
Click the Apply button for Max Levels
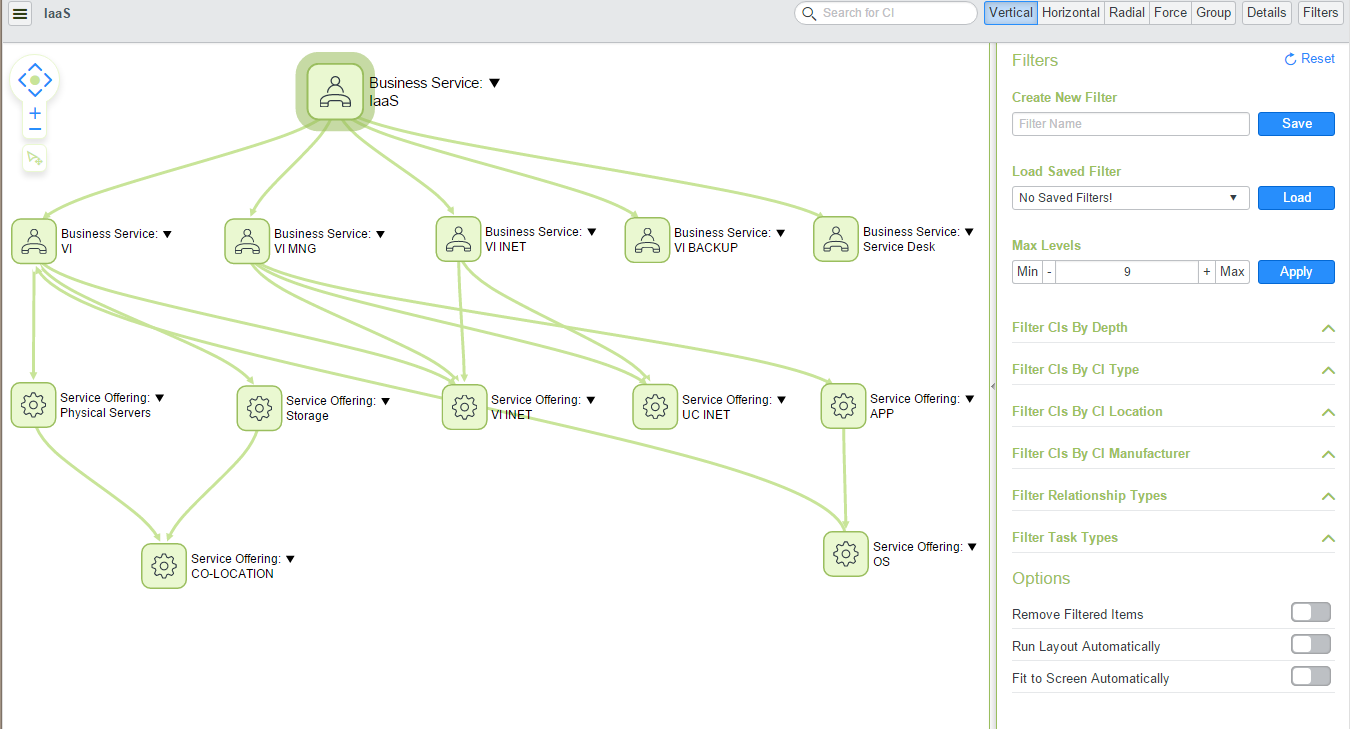point(1295,272)
